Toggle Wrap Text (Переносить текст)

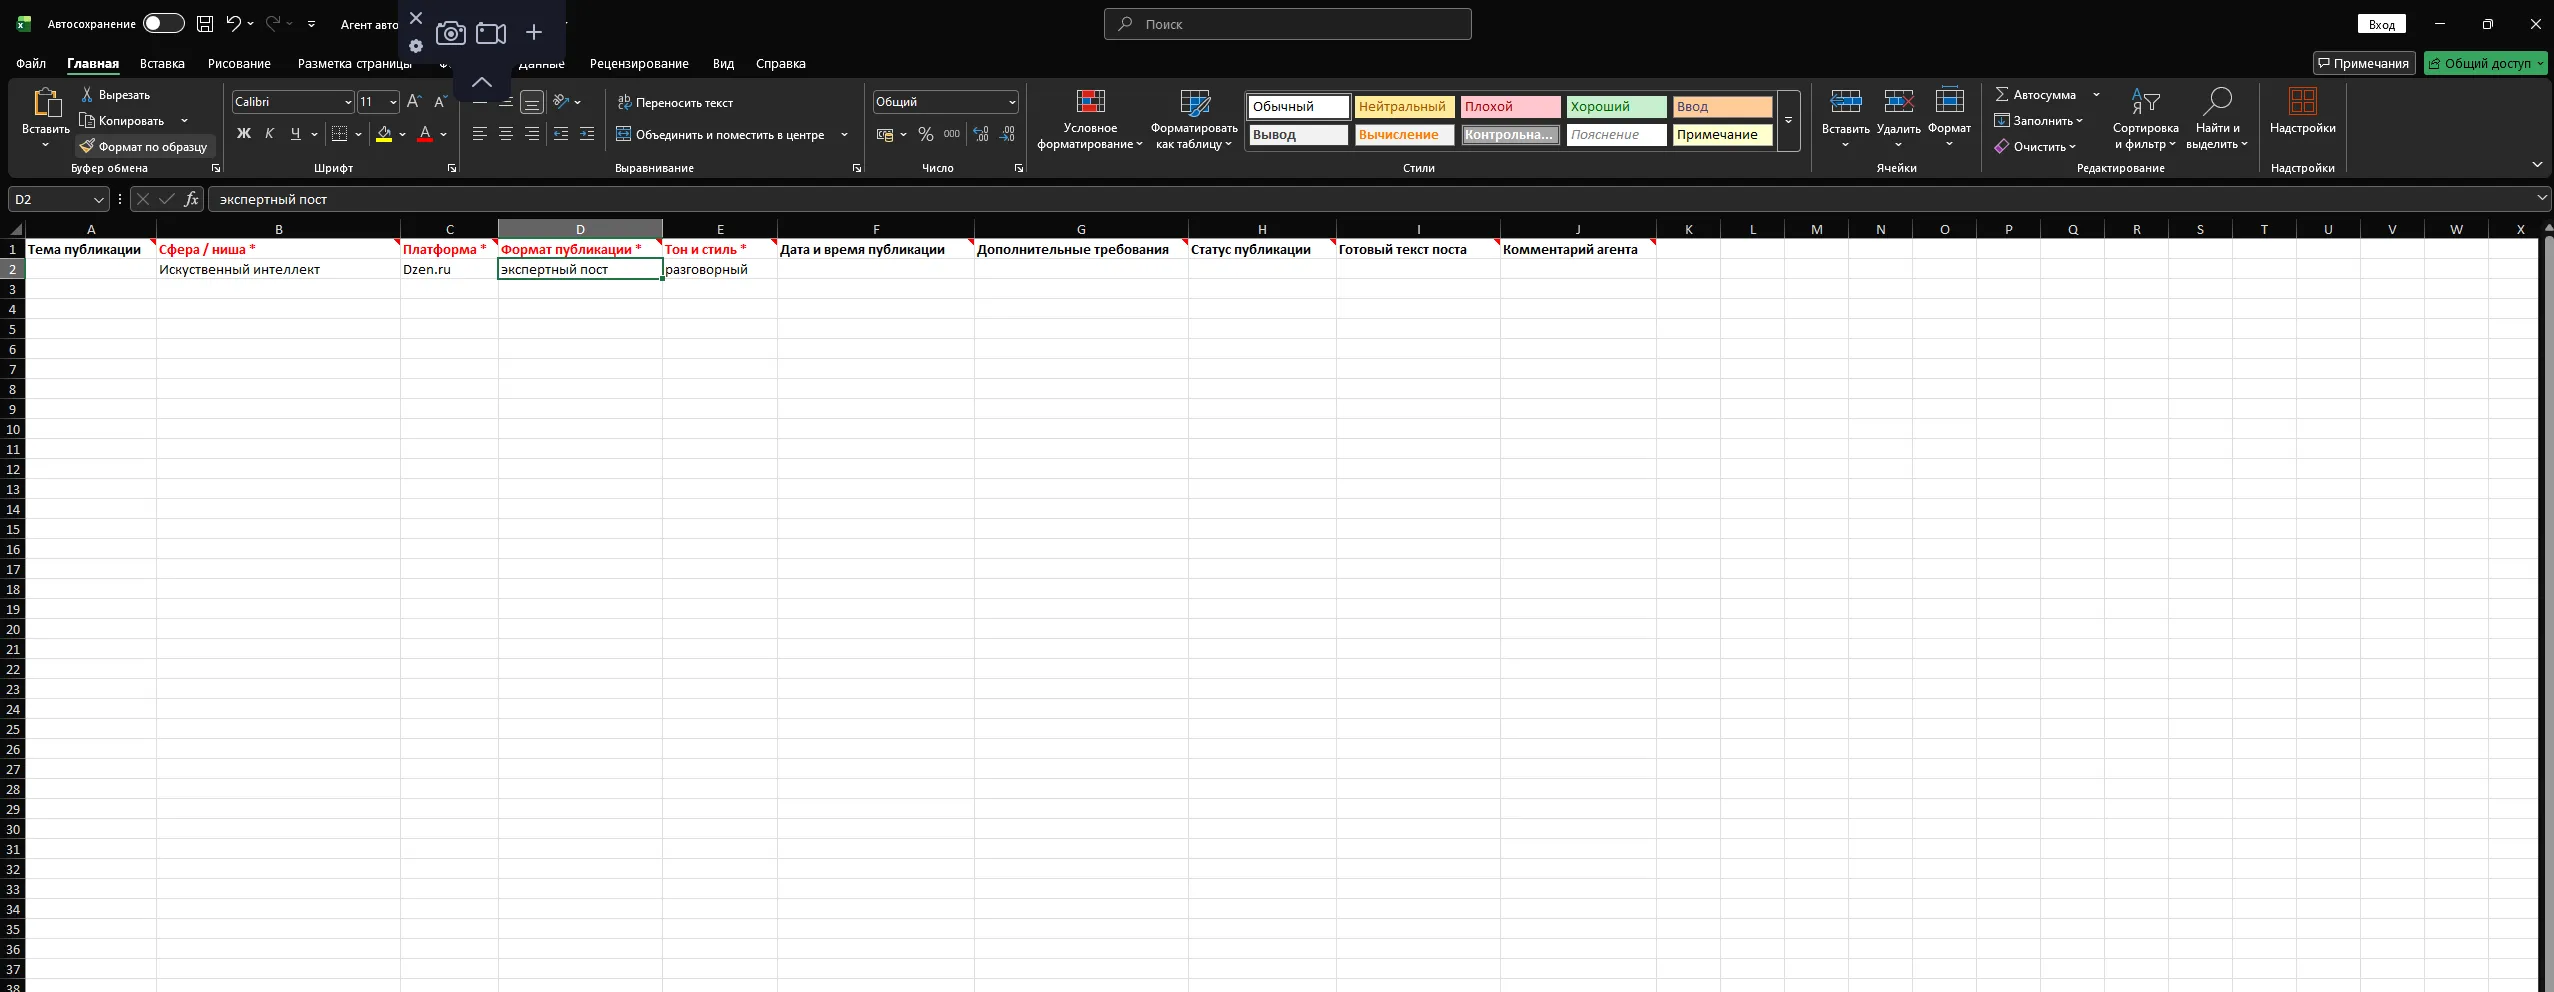tap(675, 102)
